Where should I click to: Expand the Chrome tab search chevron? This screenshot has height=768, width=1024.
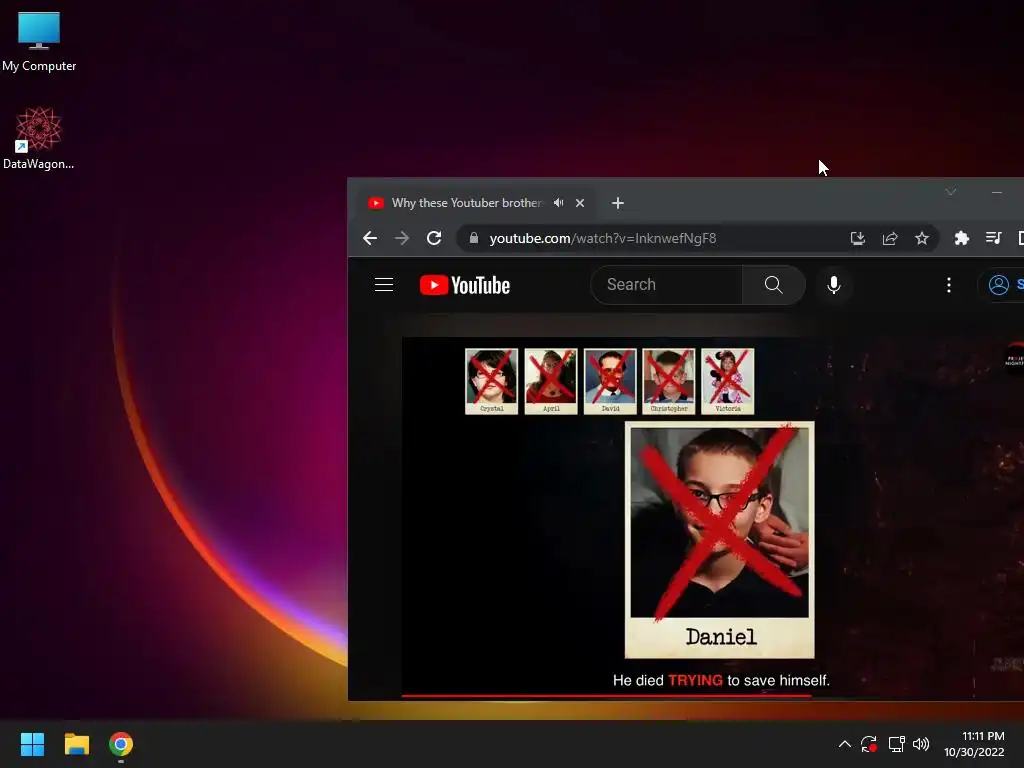pyautogui.click(x=951, y=192)
